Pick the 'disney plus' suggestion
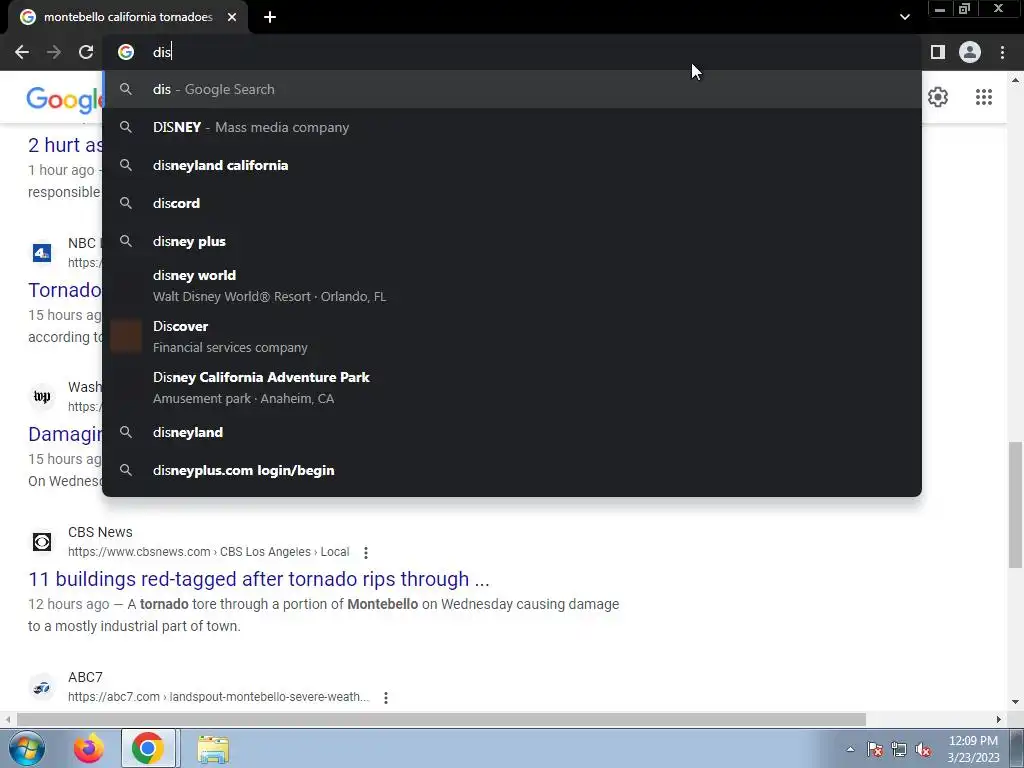1024x768 pixels. pyautogui.click(x=512, y=241)
